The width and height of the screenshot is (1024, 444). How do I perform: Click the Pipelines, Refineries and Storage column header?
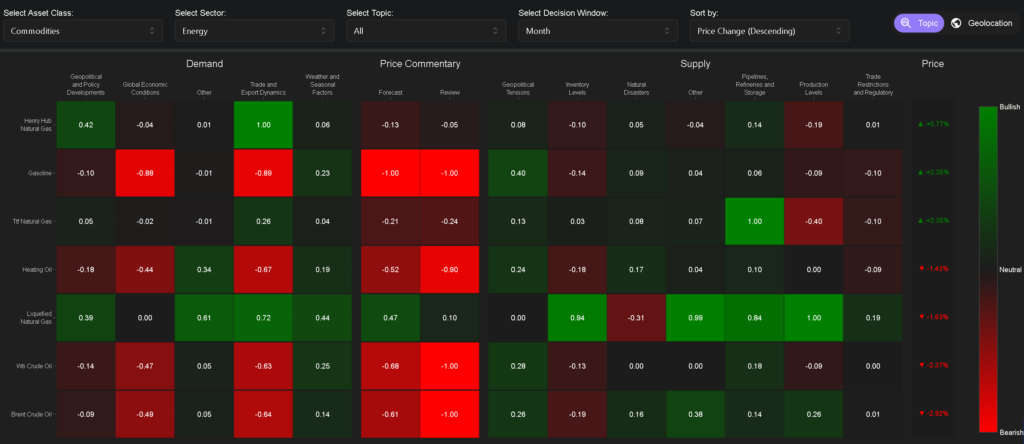[754, 84]
